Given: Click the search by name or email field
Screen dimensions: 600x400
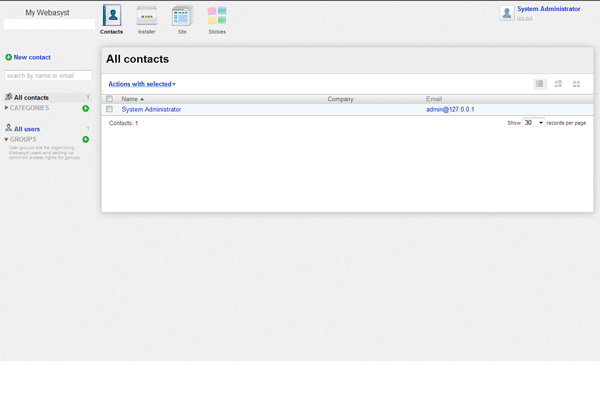Looking at the screenshot, I should click(x=48, y=76).
